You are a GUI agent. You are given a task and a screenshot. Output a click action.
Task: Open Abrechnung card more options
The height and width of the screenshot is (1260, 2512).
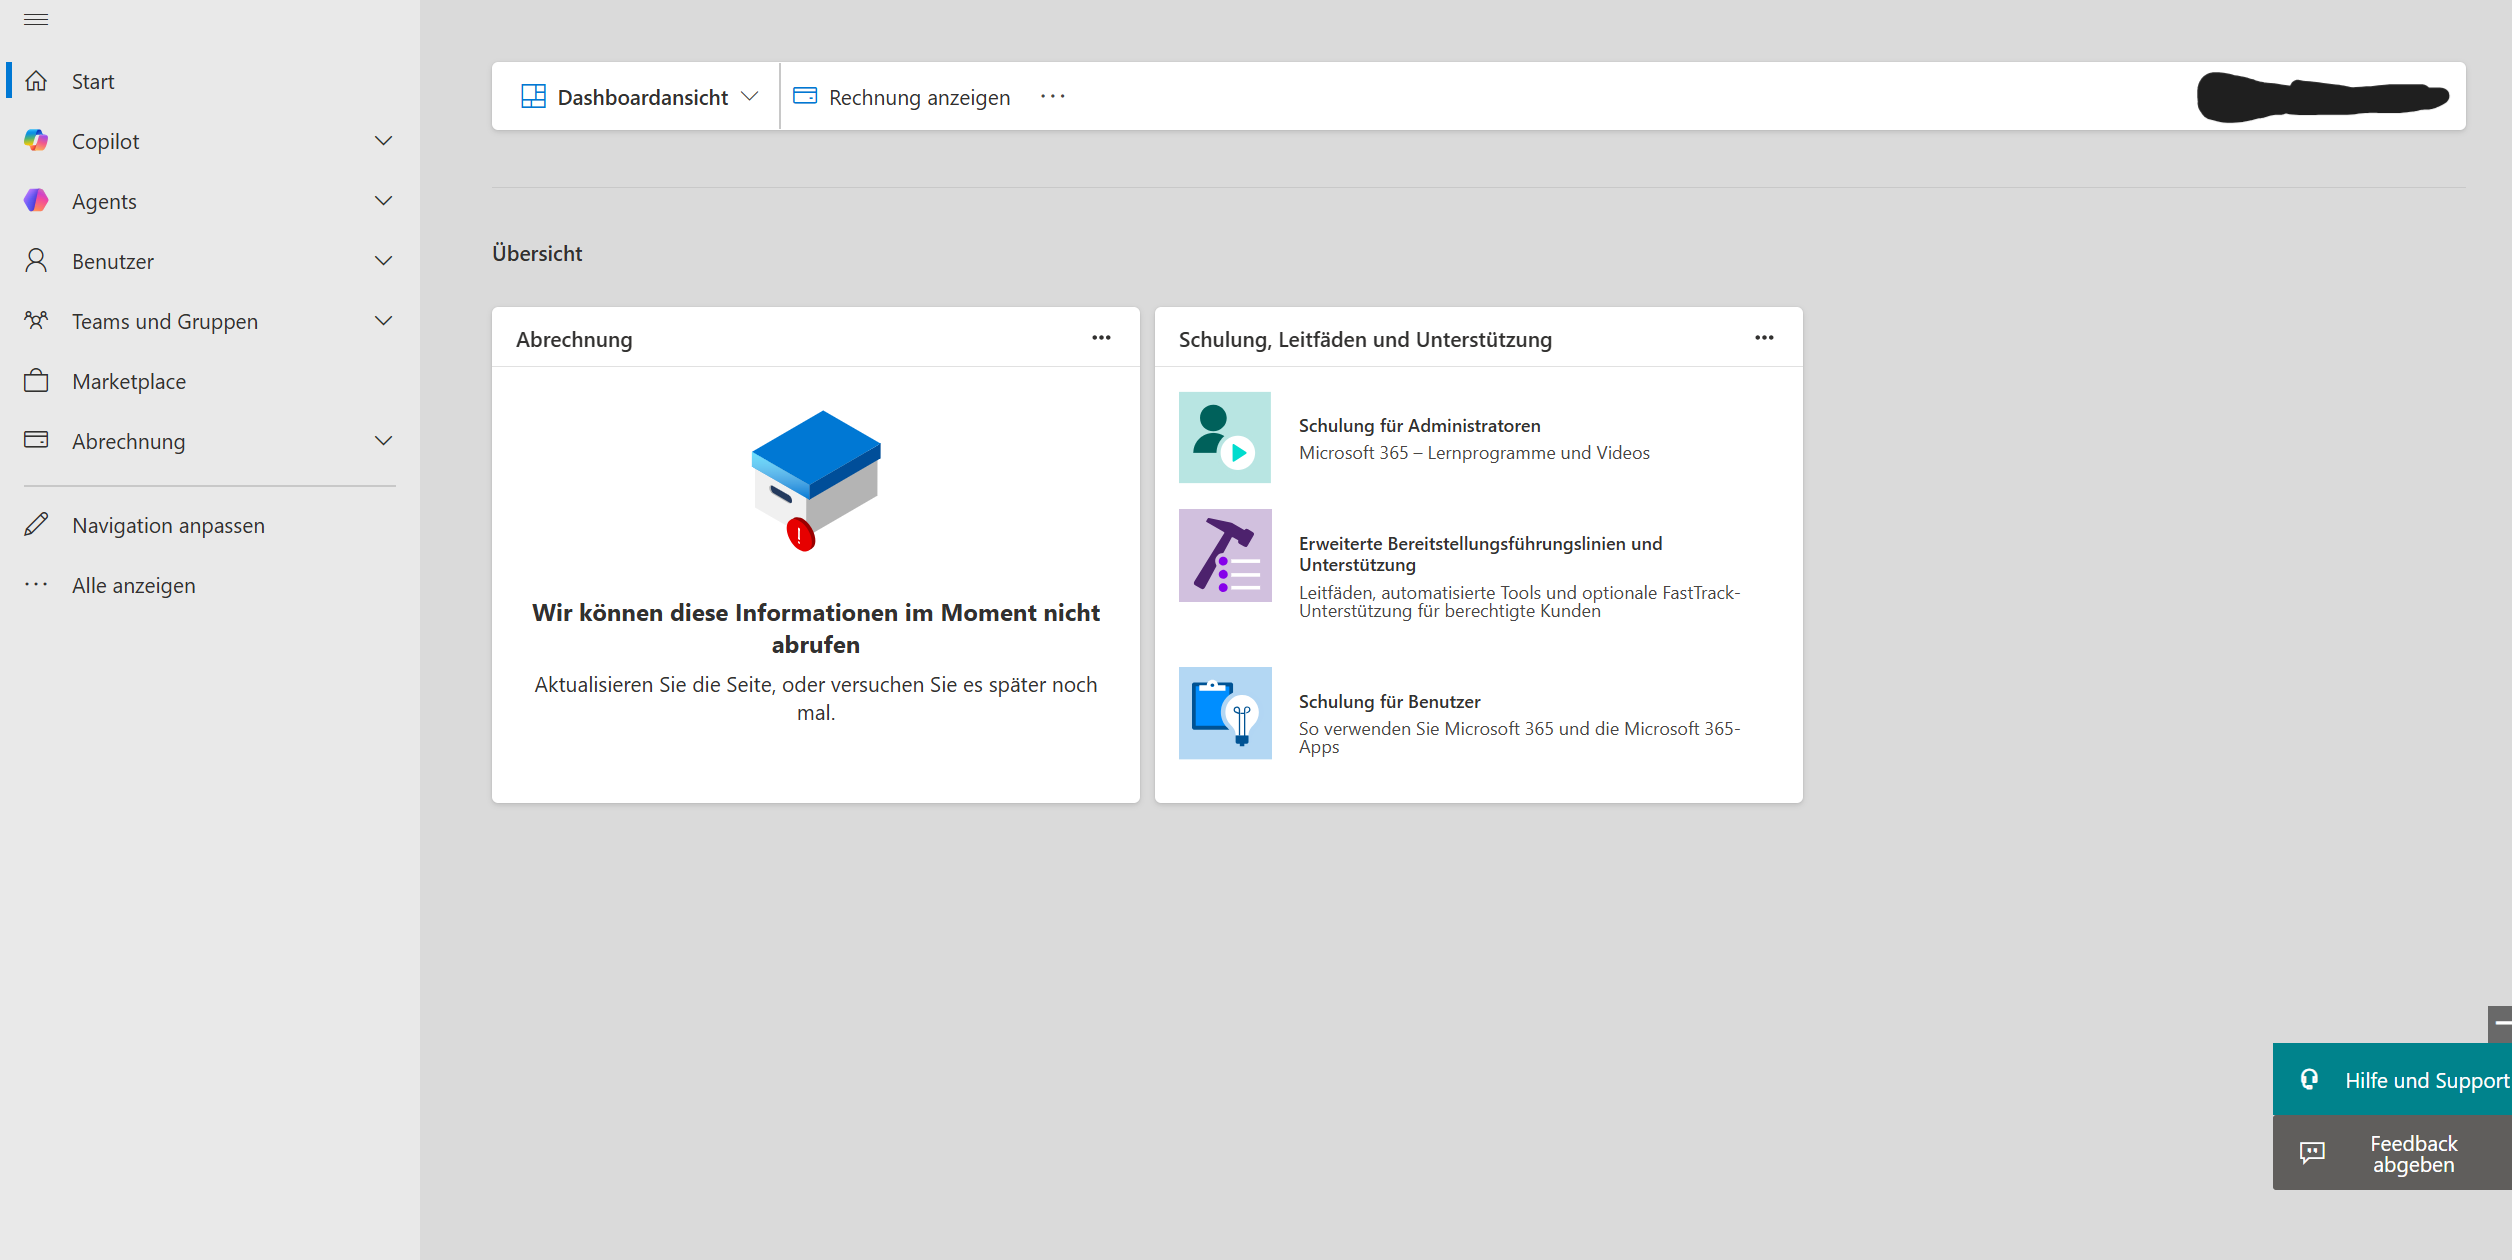pos(1101,338)
